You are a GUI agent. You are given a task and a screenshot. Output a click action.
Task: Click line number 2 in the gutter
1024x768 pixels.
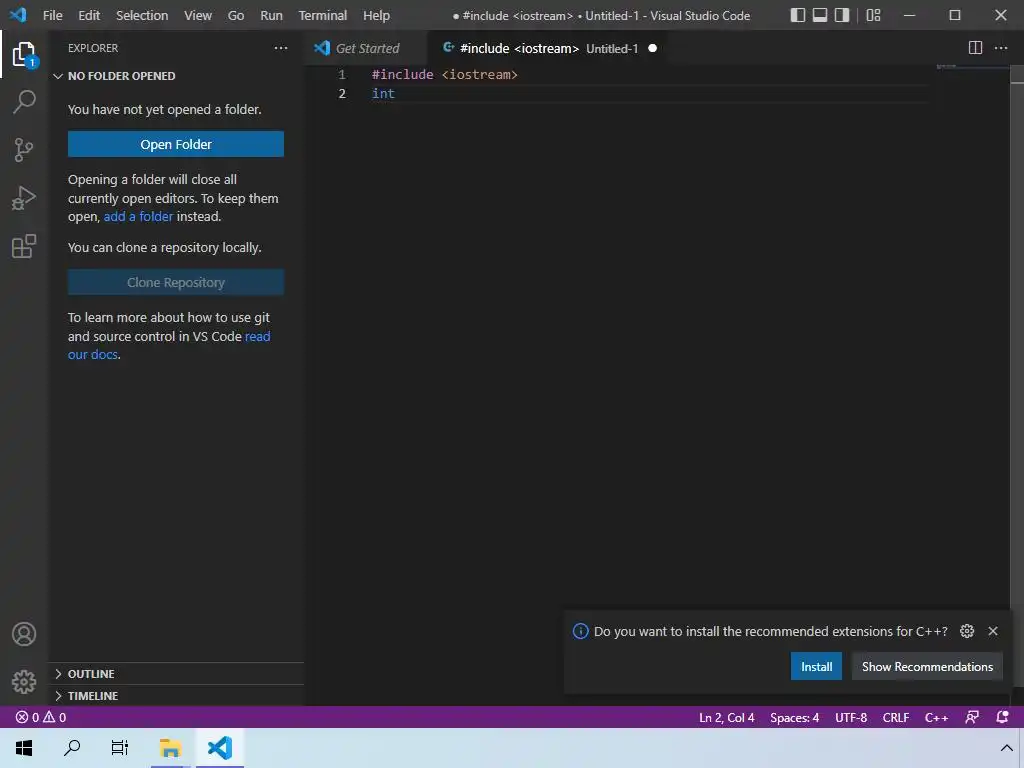pyautogui.click(x=342, y=93)
